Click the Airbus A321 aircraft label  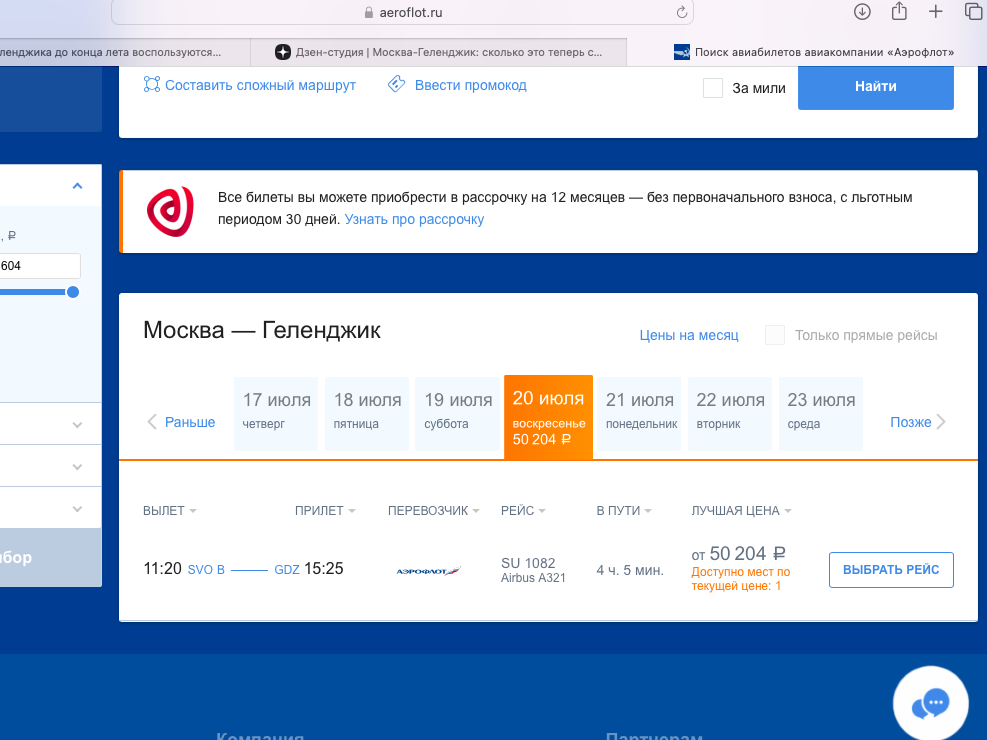pos(533,578)
